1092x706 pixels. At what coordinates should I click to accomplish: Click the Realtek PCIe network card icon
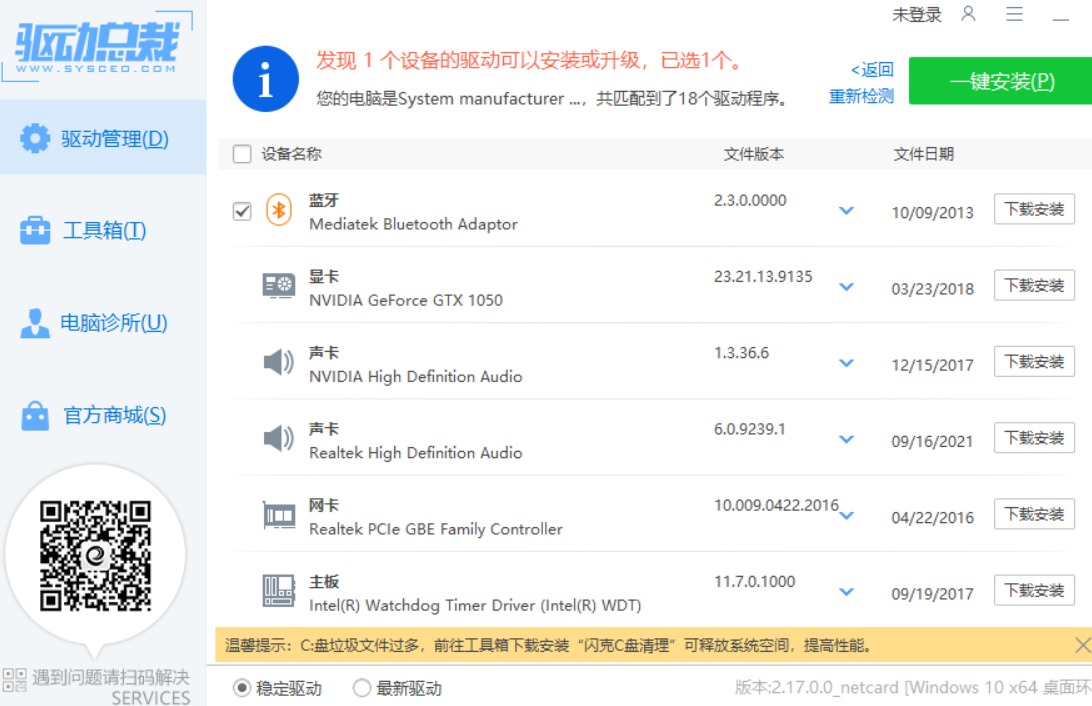point(279,515)
